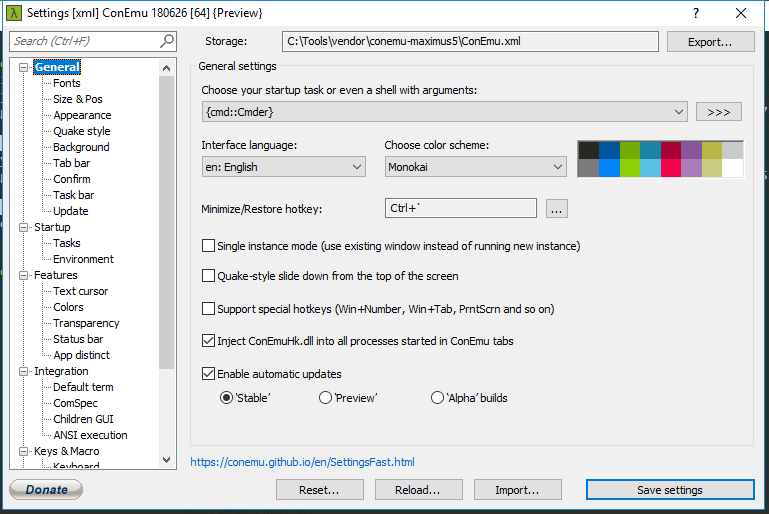Open Default term settings page
The width and height of the screenshot is (769, 514).
click(83, 387)
